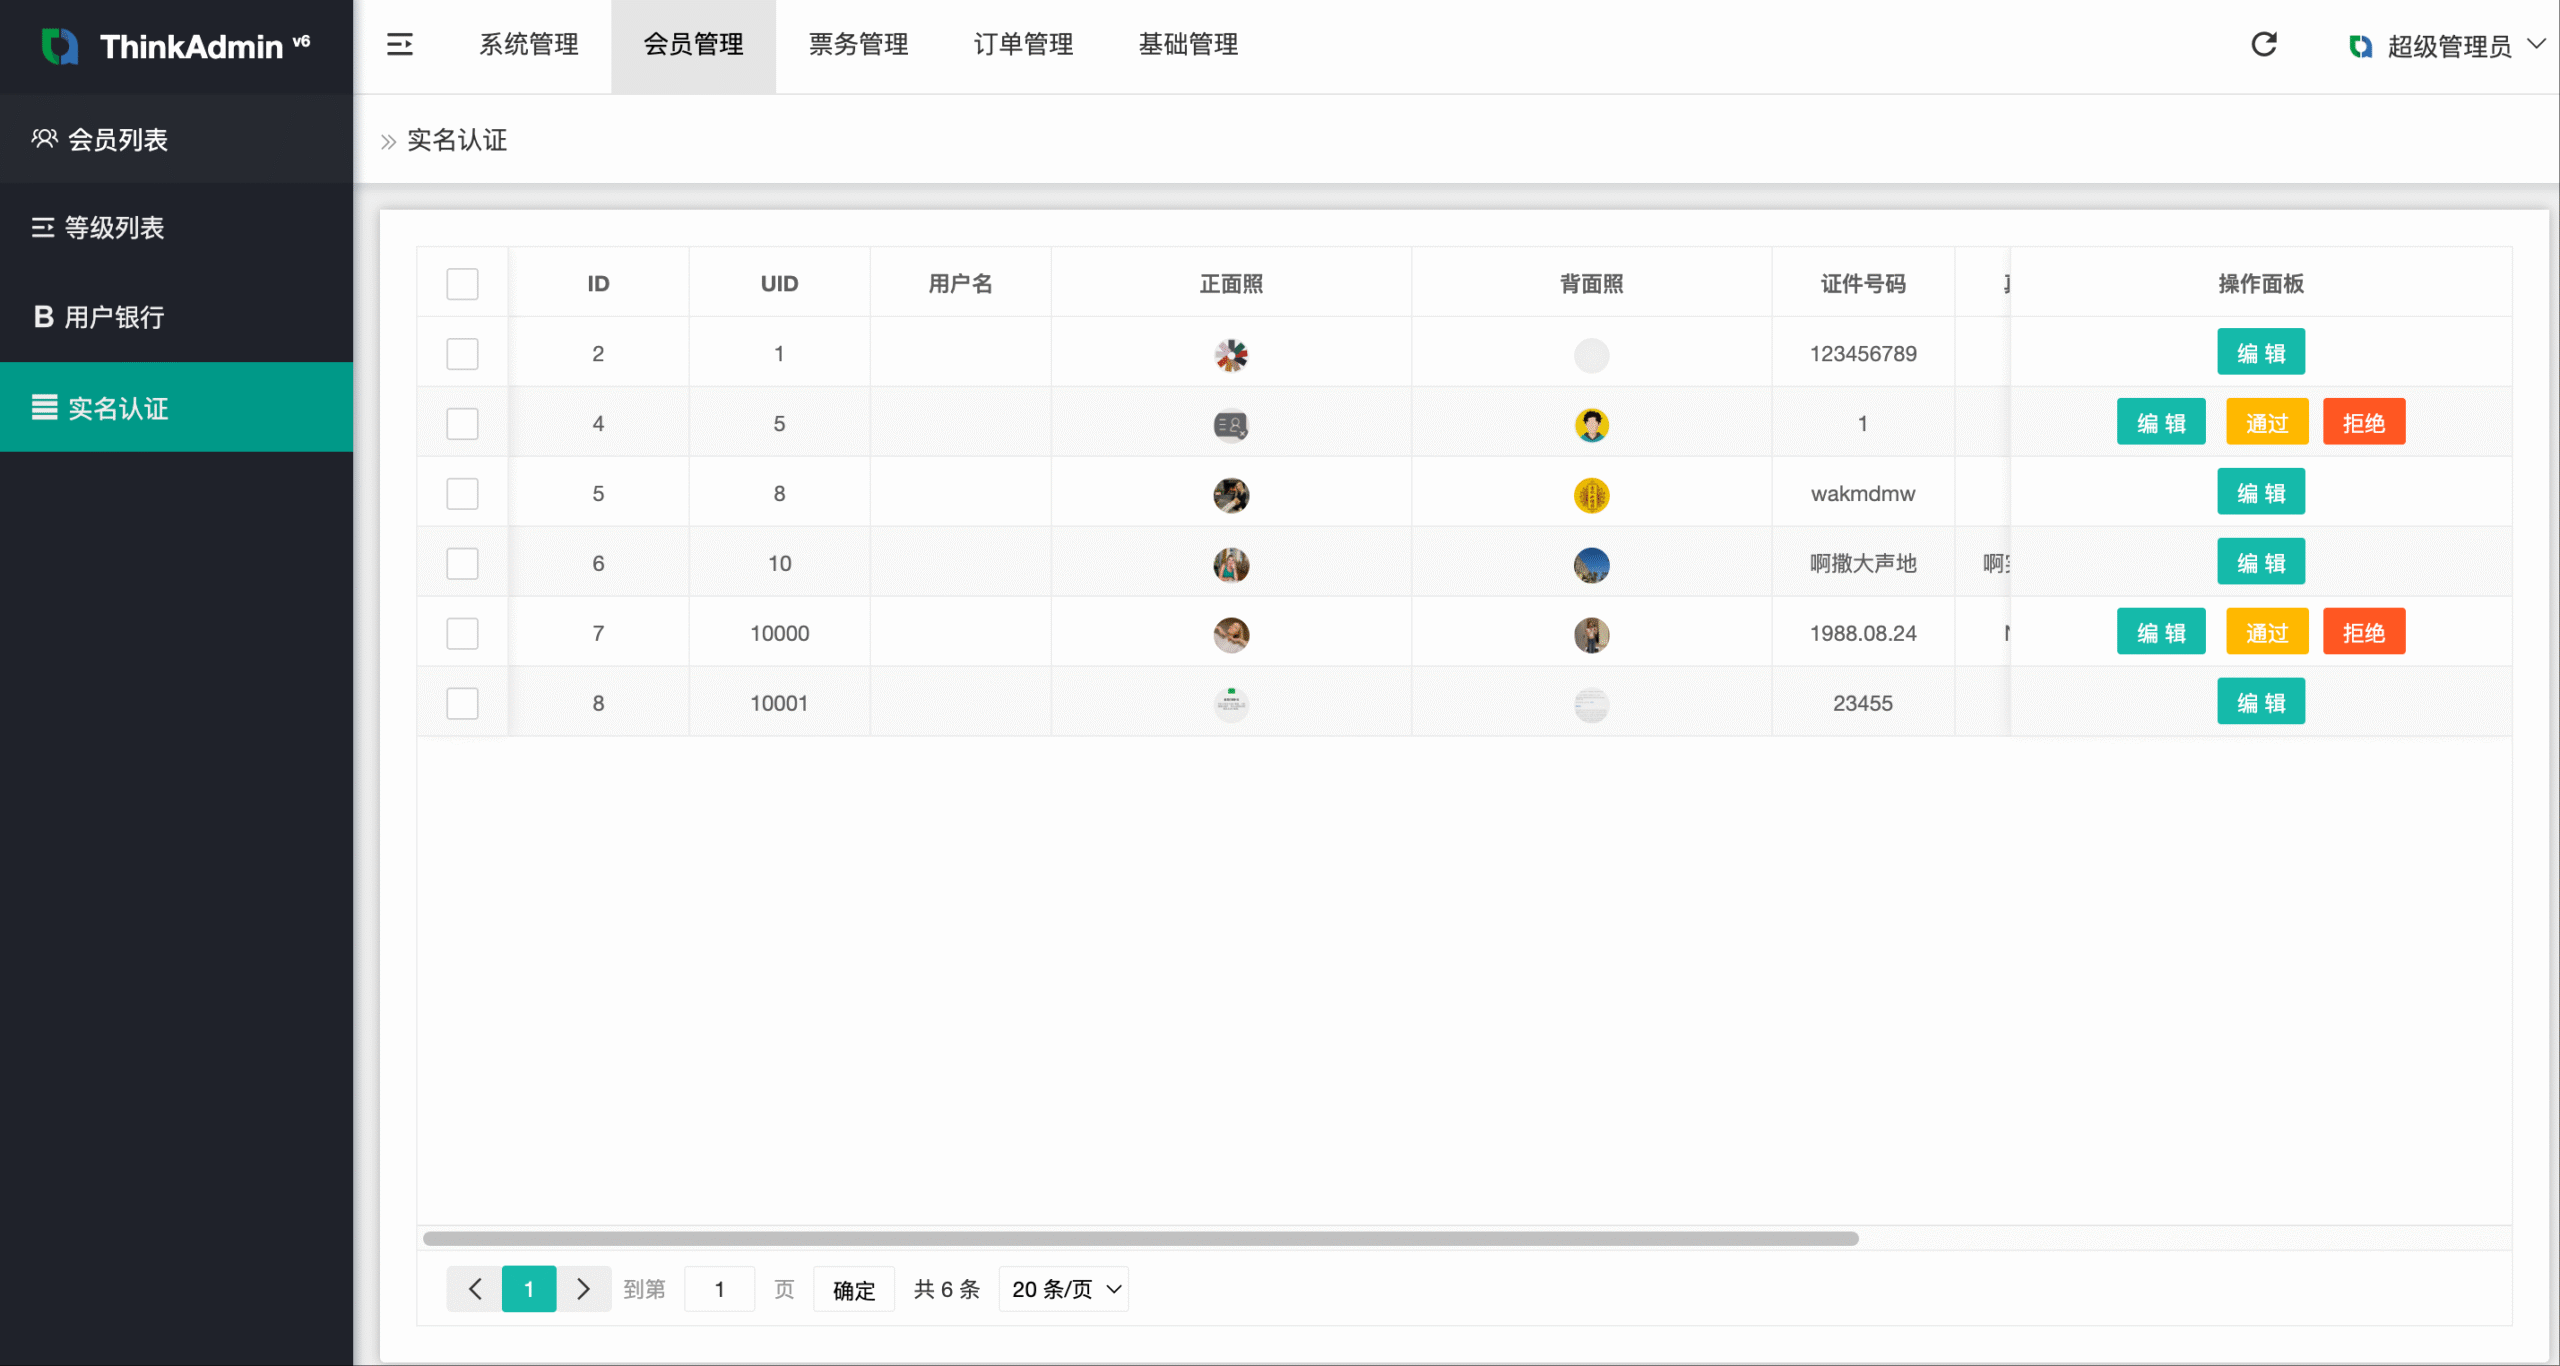Click 通过 for row ID 4
Screen dimensions: 2560x1366
[x=2266, y=423]
